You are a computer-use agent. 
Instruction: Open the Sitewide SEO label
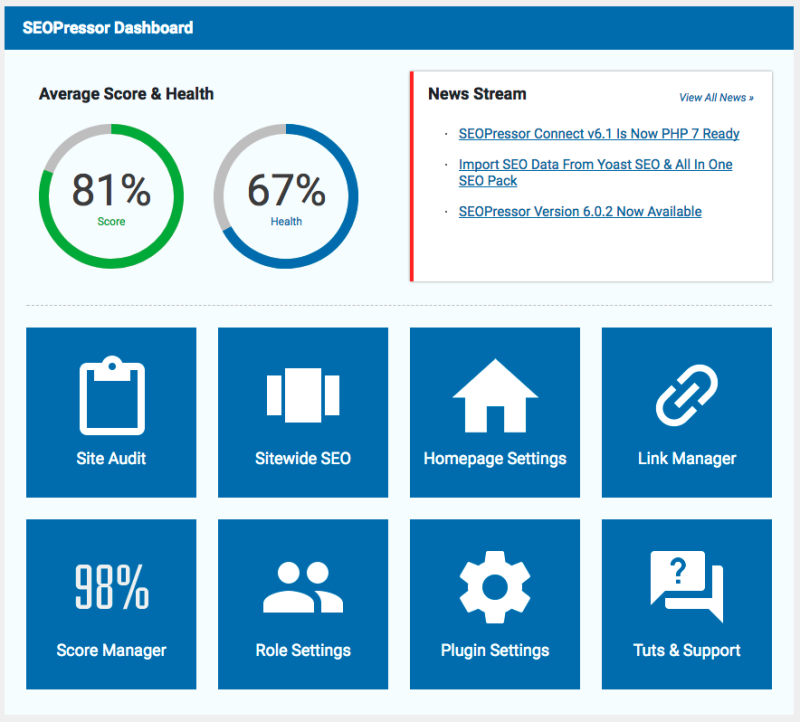click(x=303, y=458)
